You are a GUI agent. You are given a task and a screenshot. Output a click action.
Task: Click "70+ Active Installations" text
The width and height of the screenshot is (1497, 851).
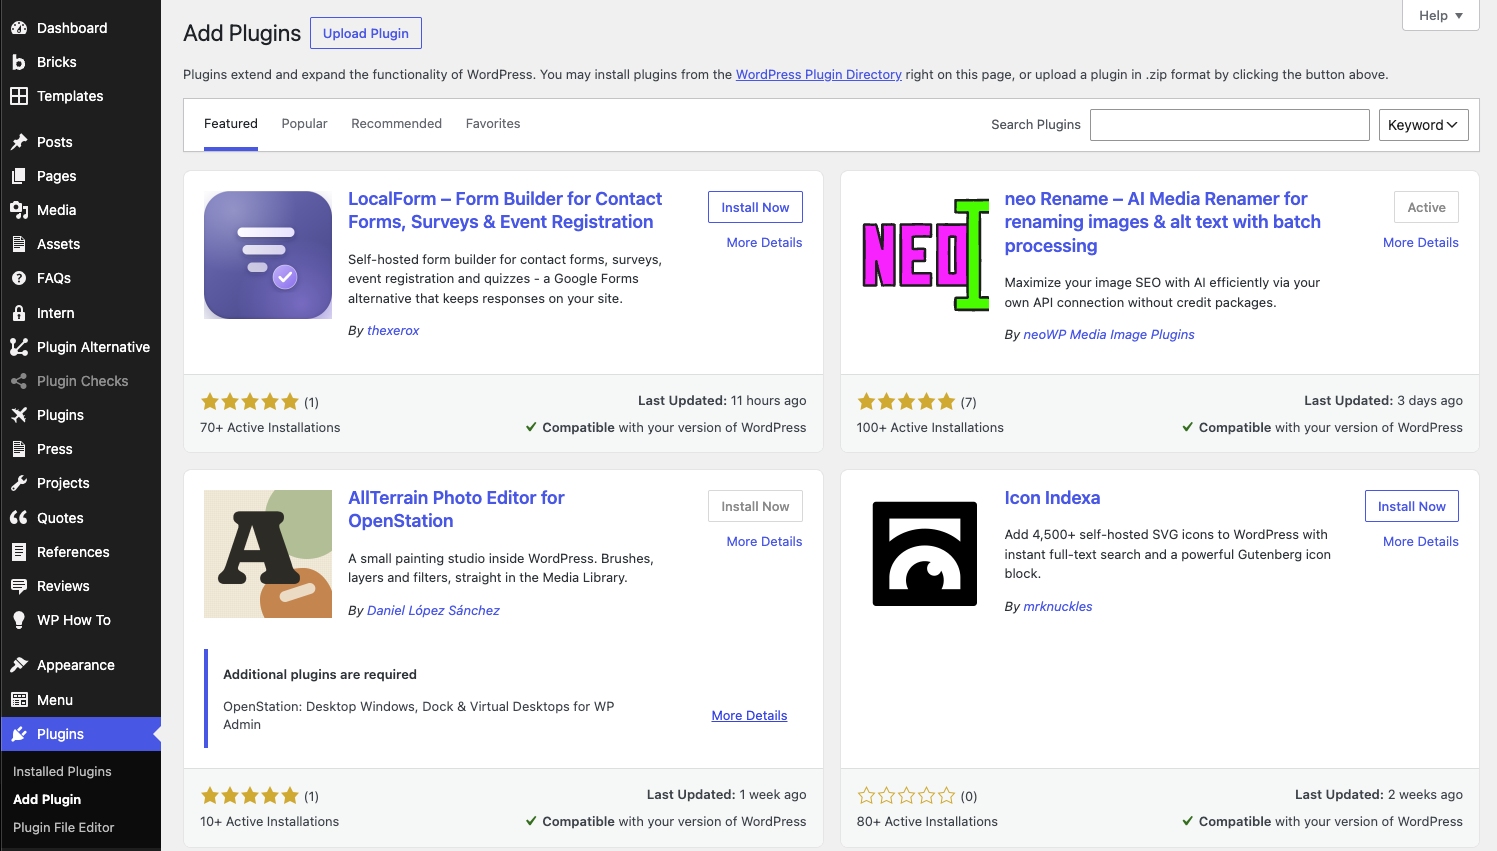click(x=270, y=428)
